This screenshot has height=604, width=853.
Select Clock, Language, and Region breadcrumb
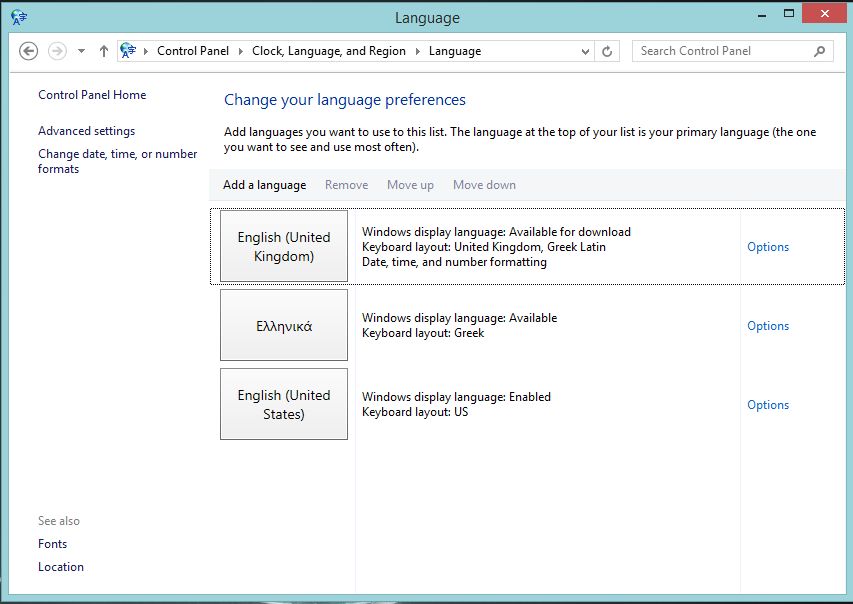(x=329, y=51)
